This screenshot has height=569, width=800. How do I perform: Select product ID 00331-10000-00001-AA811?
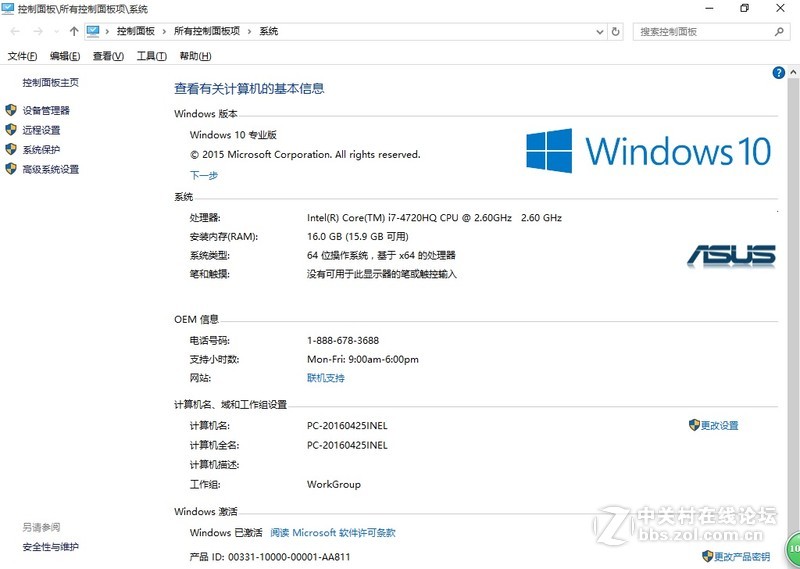click(x=289, y=557)
